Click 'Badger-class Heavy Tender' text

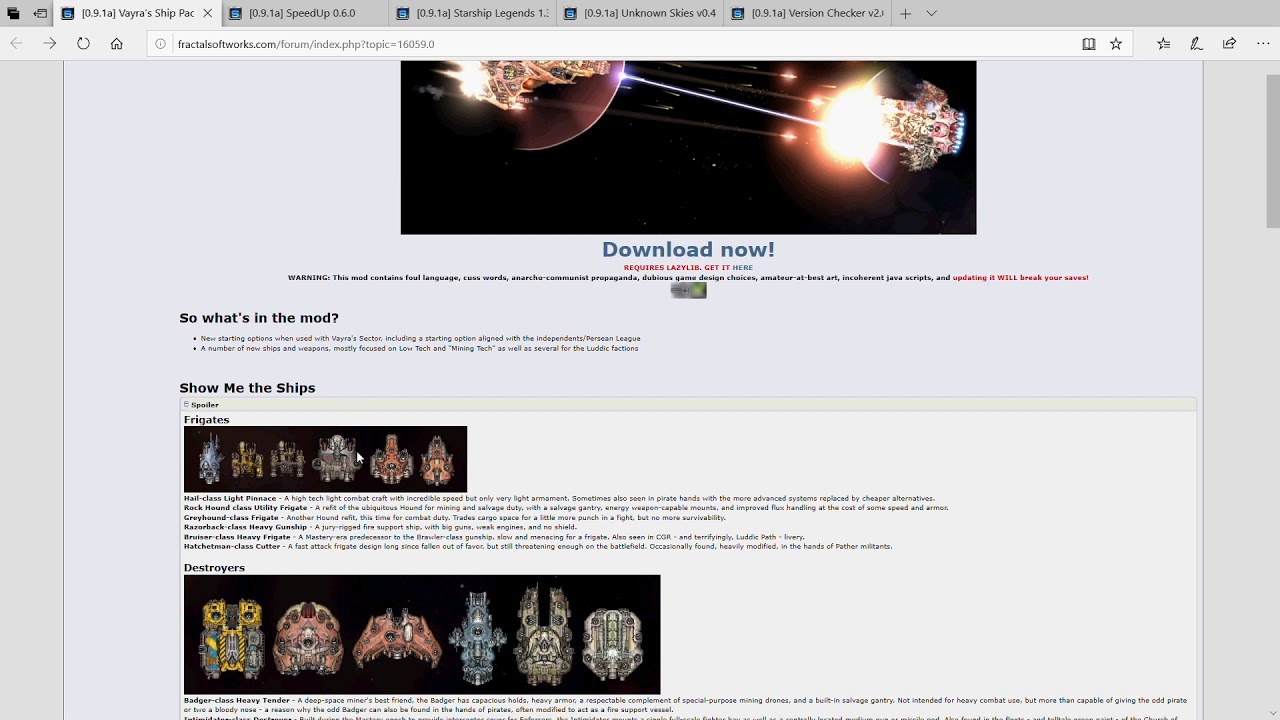[x=237, y=700]
